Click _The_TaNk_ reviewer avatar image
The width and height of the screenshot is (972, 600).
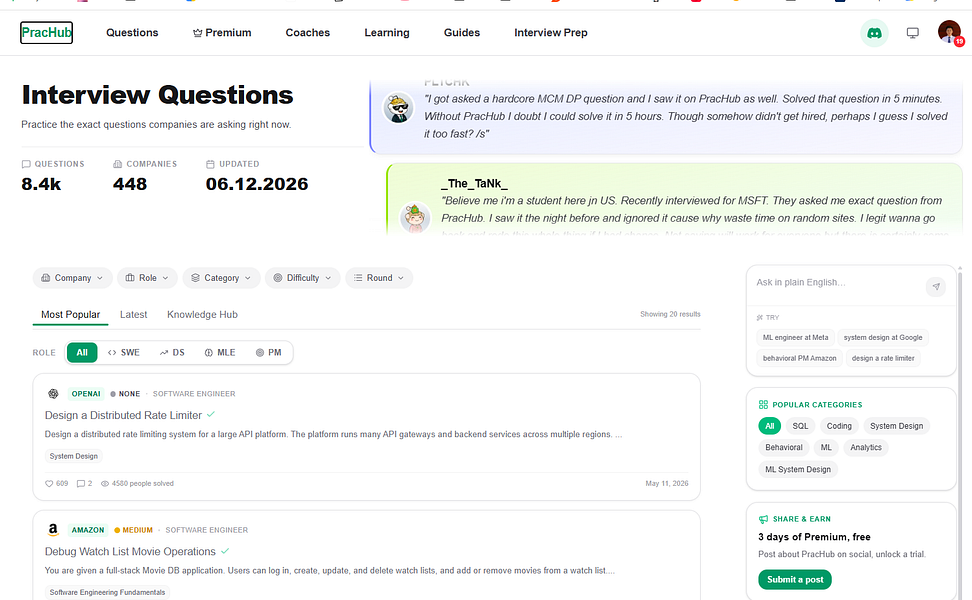click(415, 218)
